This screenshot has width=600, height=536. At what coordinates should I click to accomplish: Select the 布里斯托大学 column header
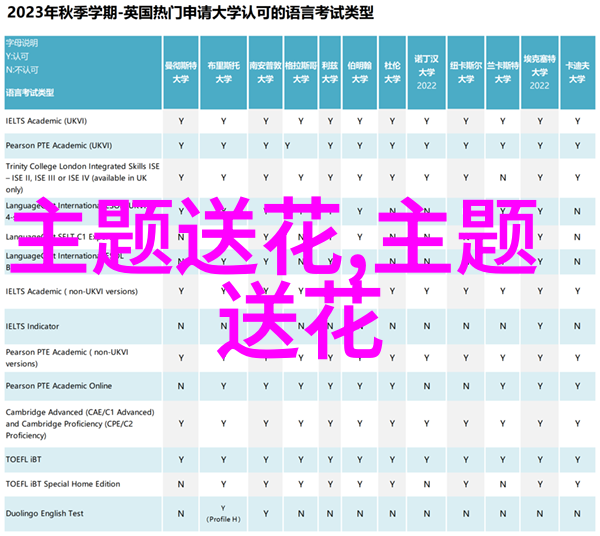pos(223,69)
